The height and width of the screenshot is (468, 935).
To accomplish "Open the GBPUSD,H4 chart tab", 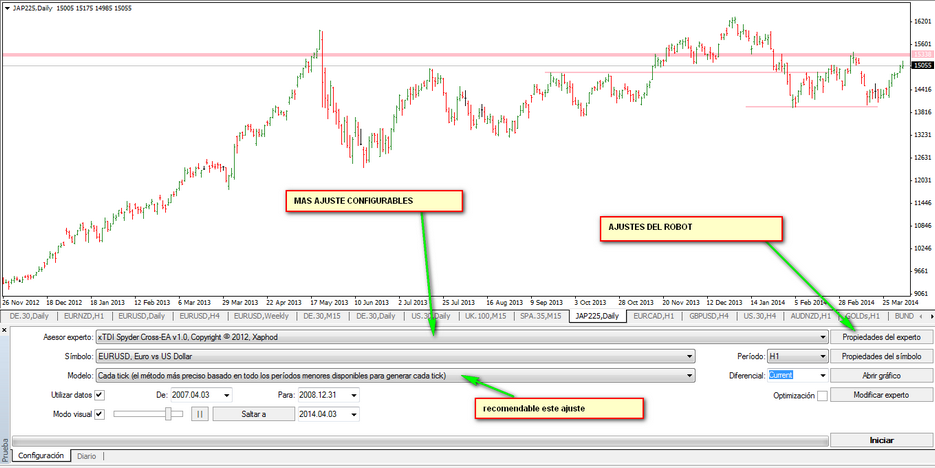I will click(708, 316).
